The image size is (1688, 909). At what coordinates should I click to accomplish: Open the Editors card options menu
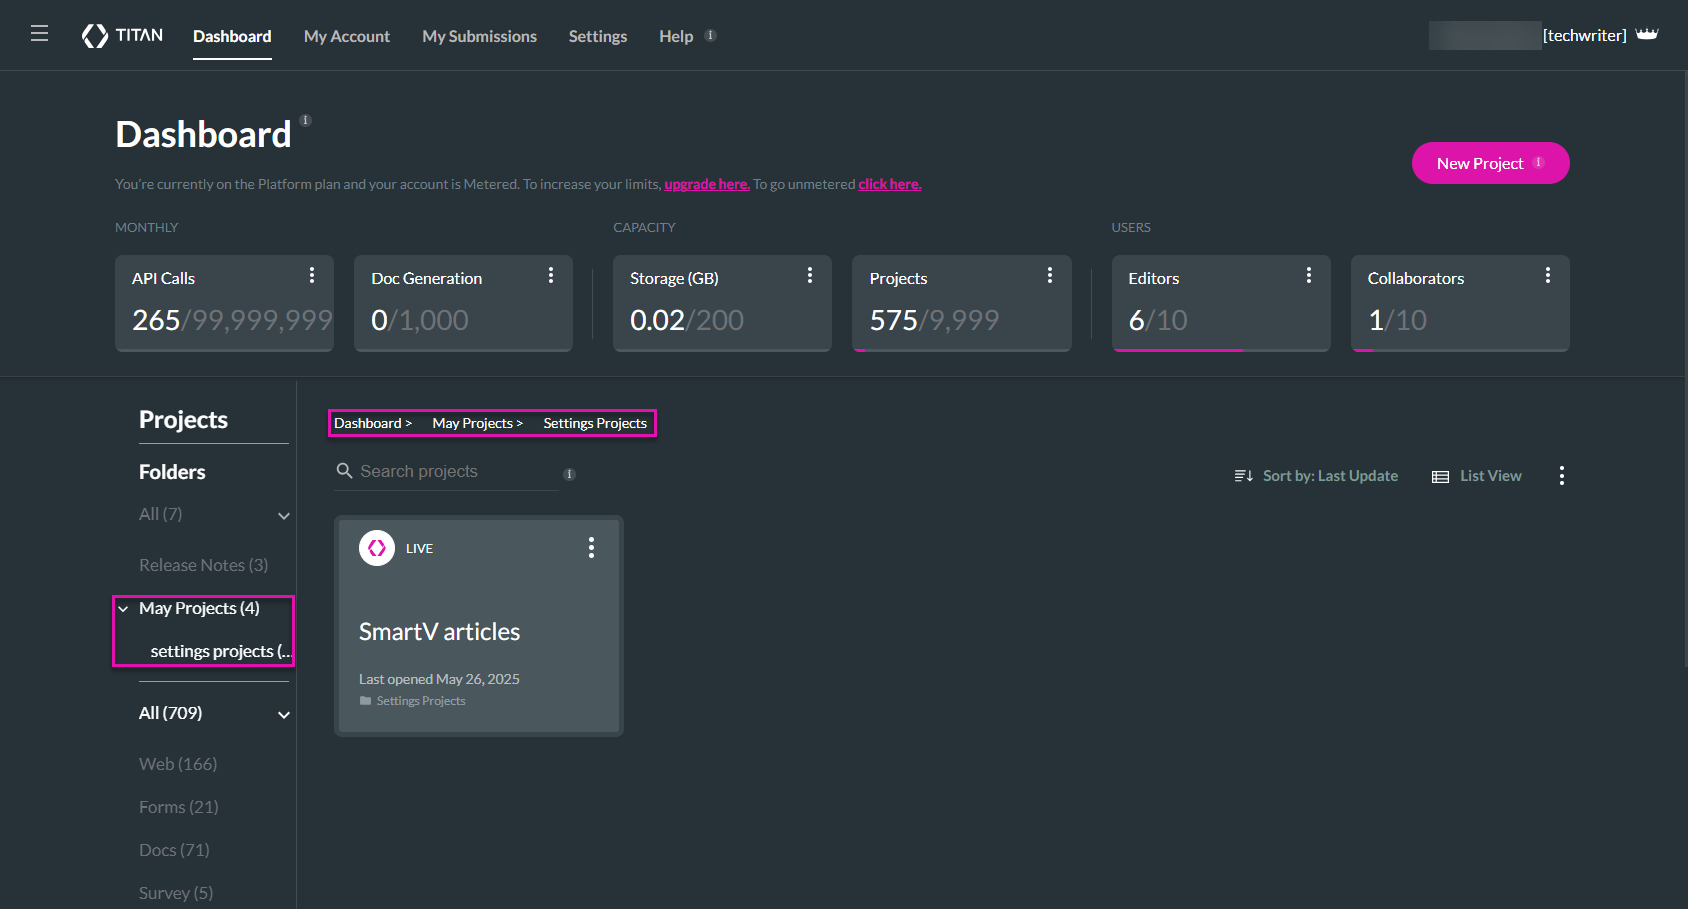point(1308,276)
